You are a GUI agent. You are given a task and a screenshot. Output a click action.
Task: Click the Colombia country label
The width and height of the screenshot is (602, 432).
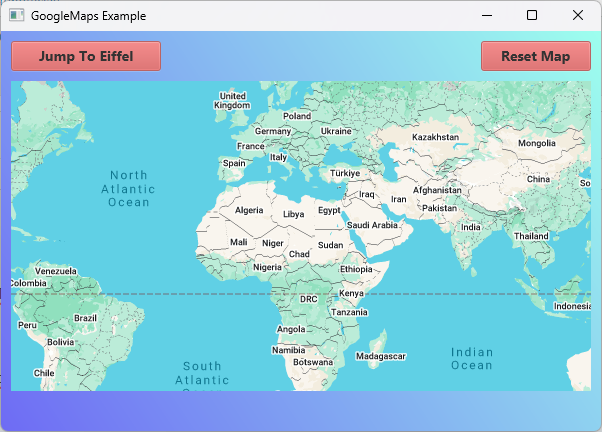coord(29,283)
